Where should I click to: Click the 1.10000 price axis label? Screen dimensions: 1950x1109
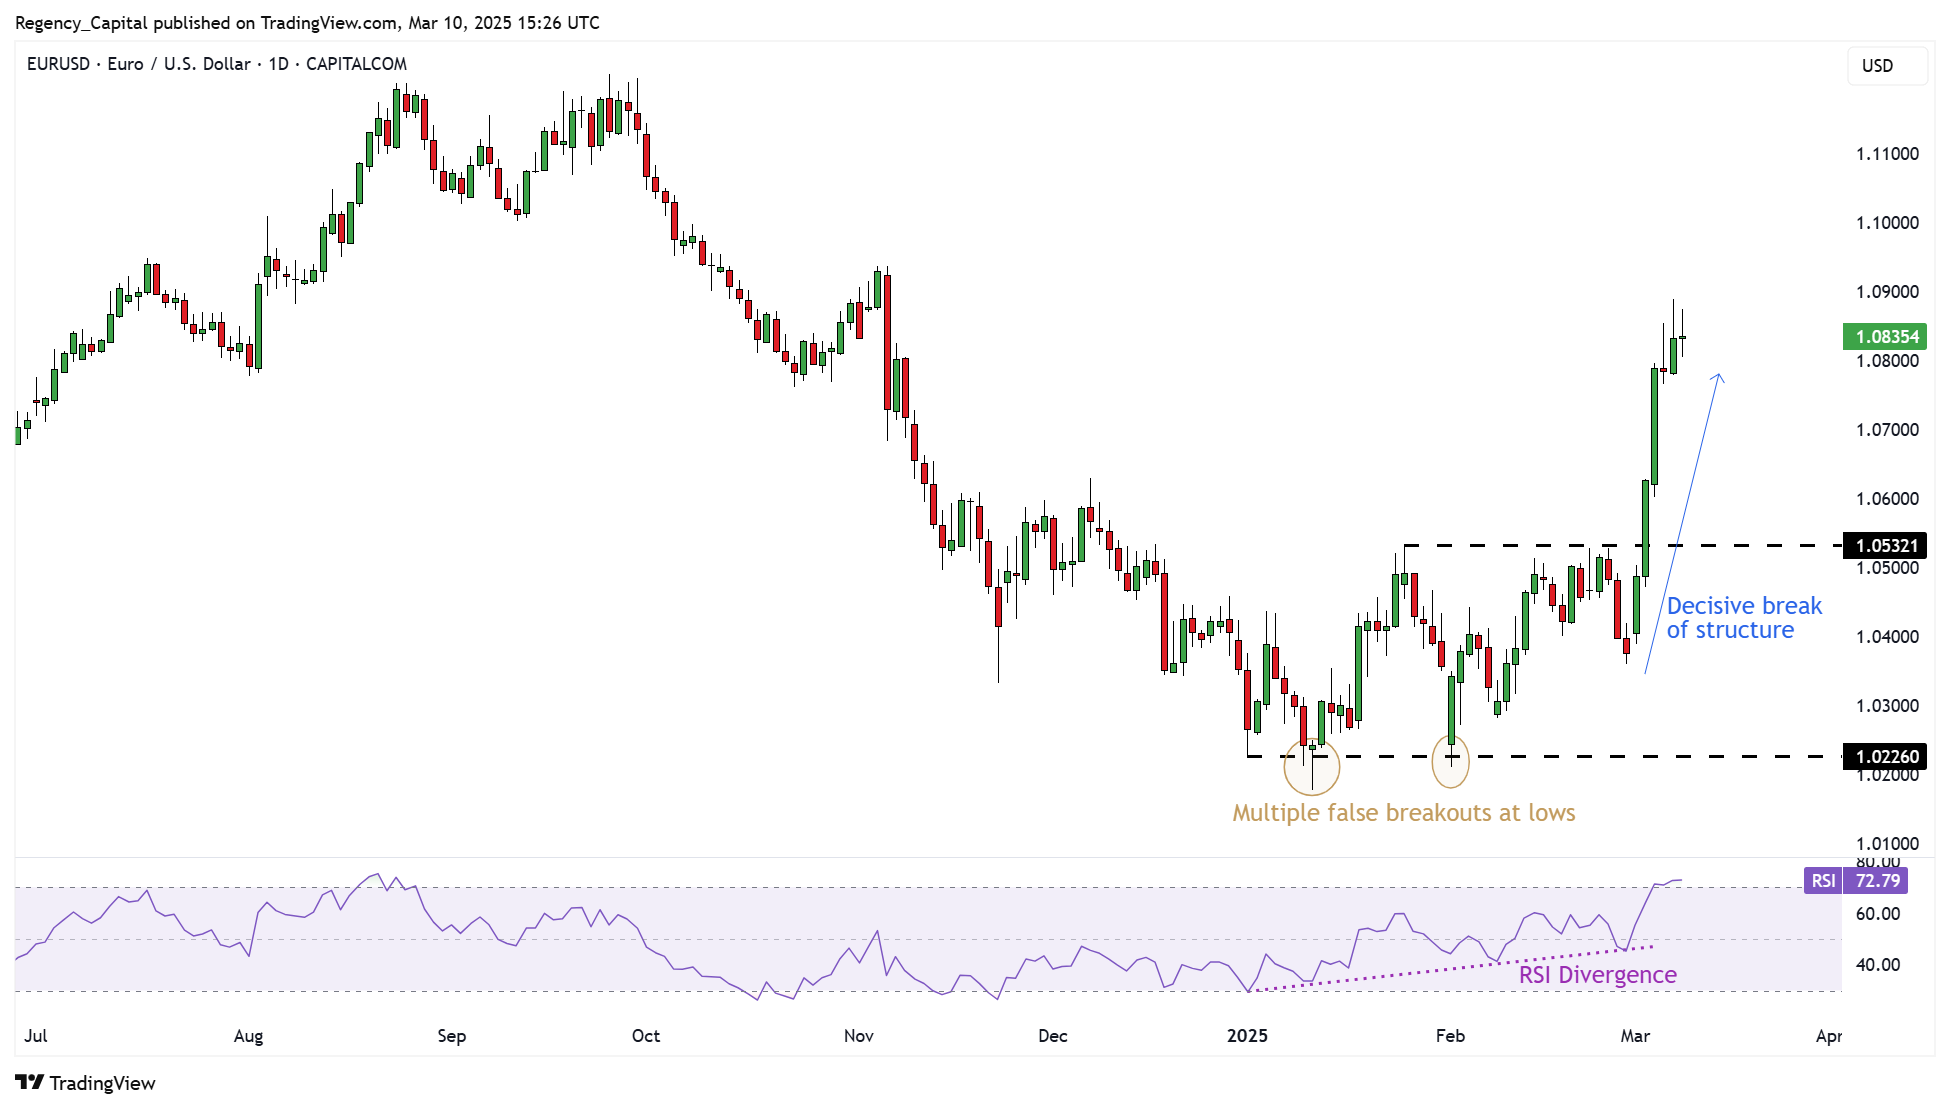(x=1887, y=223)
